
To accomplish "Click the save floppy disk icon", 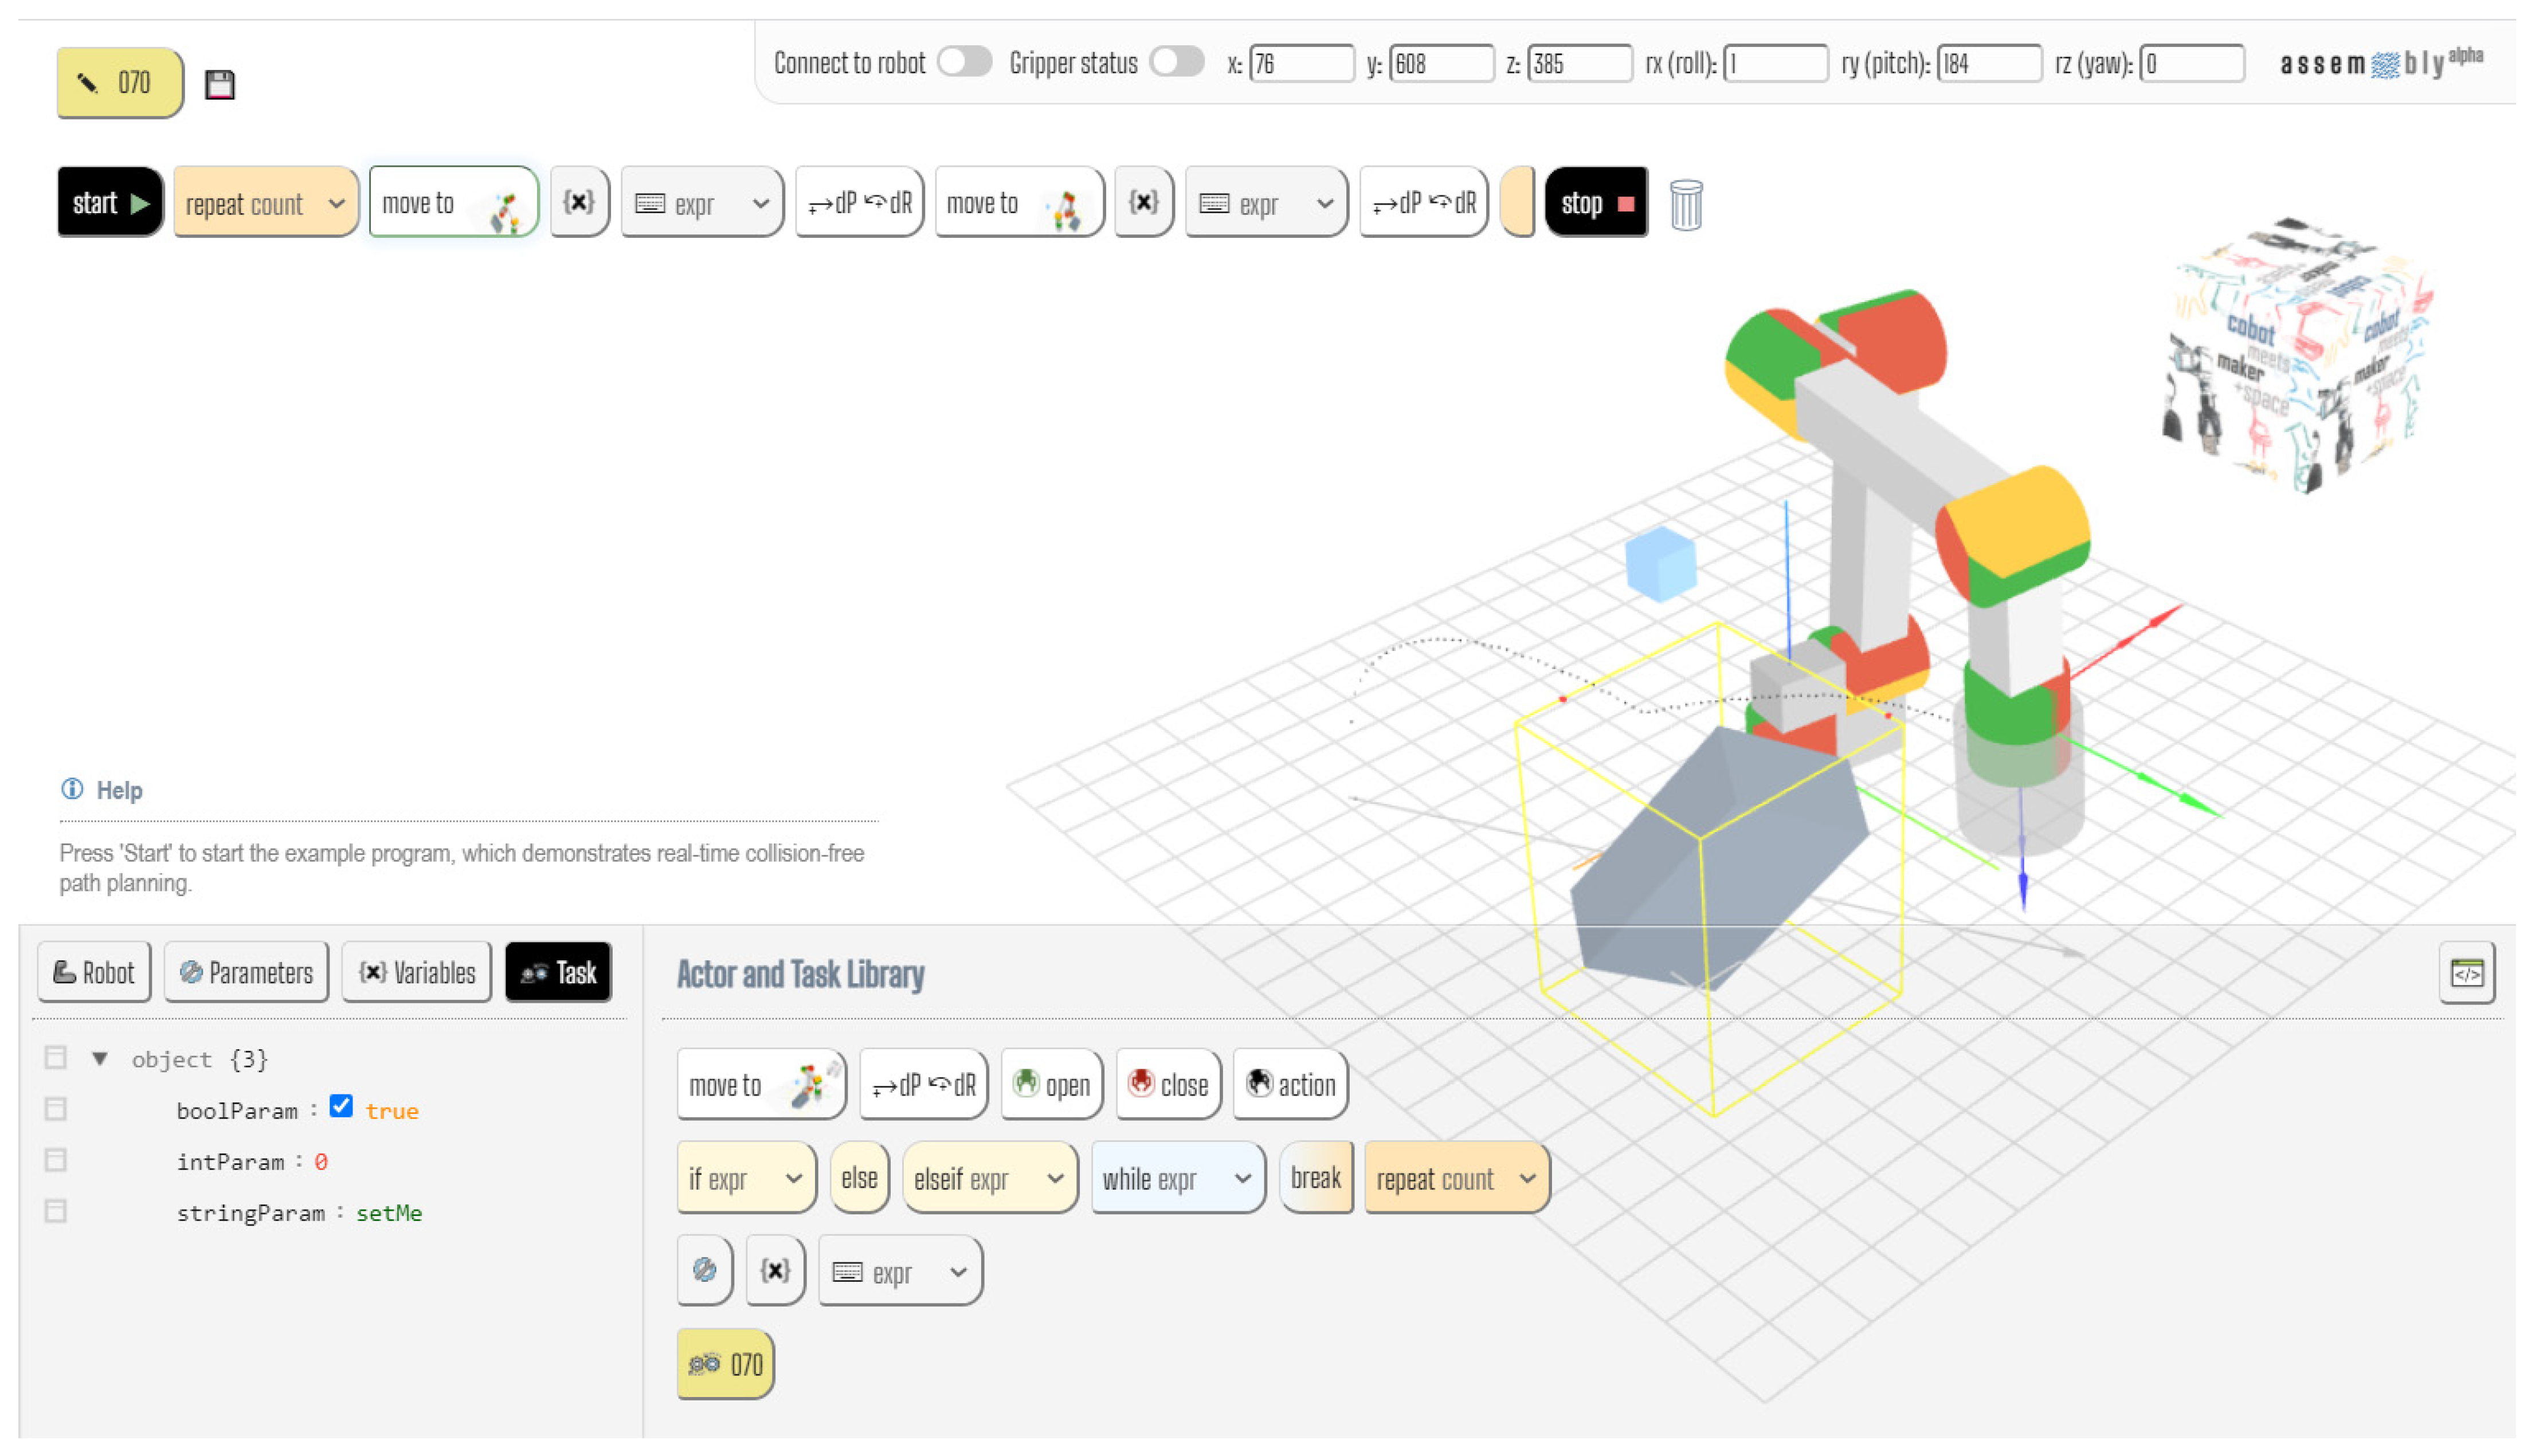I will pos(219,84).
